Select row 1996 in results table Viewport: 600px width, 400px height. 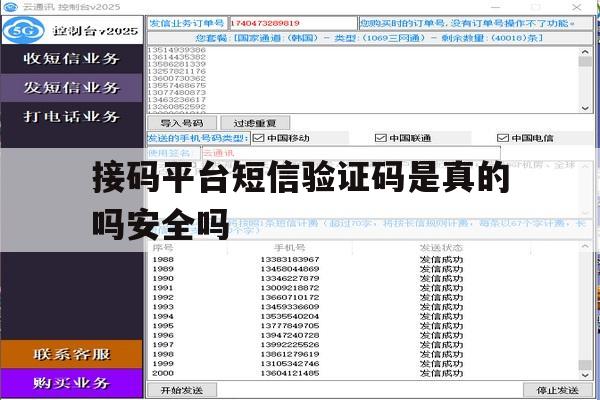click(x=364, y=335)
